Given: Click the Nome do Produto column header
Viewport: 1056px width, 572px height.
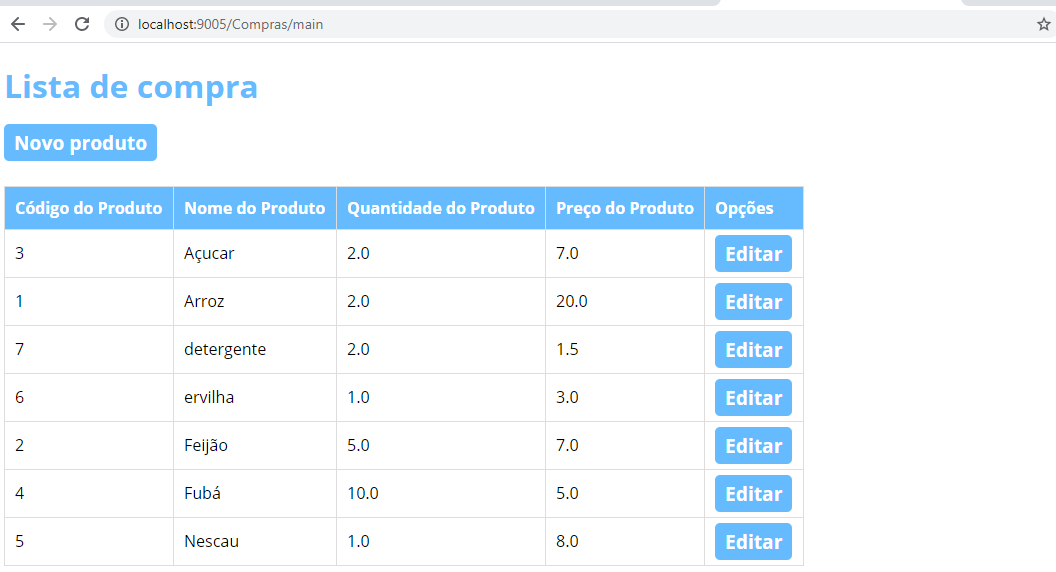Looking at the screenshot, I should pyautogui.click(x=255, y=208).
